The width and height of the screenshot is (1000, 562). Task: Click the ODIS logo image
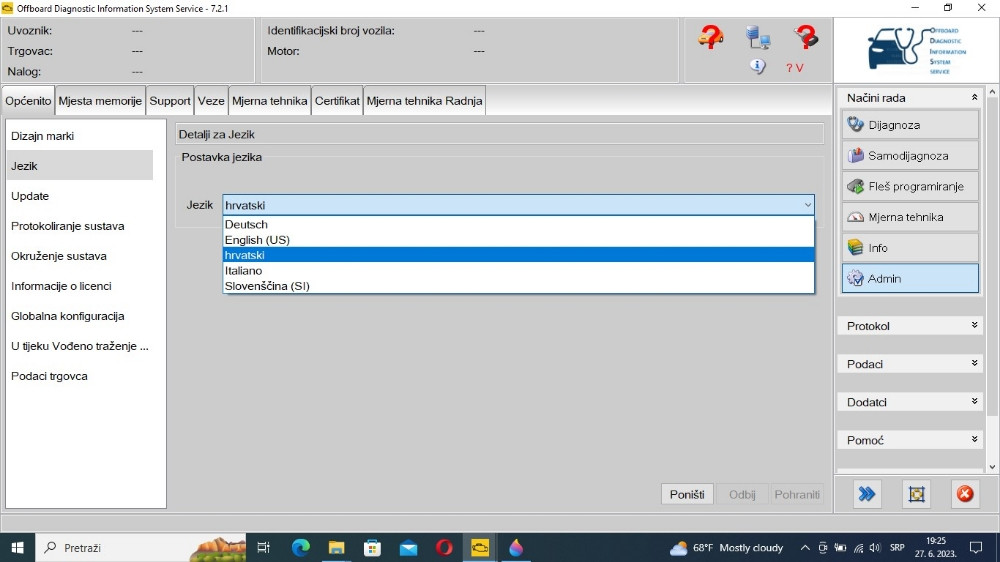tap(916, 50)
